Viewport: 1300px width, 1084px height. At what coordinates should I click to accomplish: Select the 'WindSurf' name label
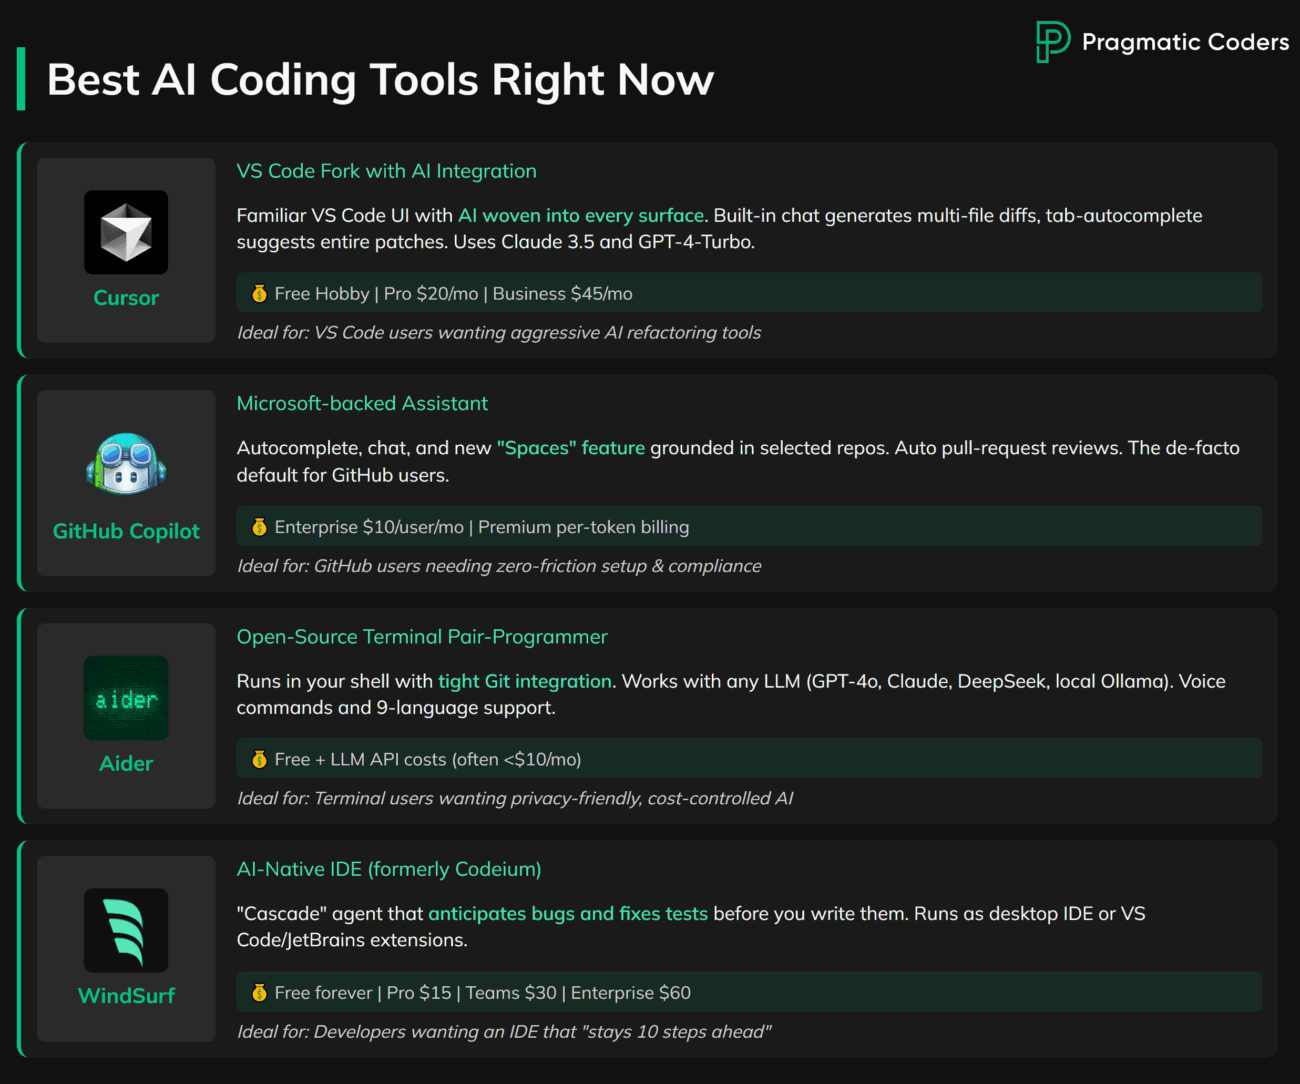pyautogui.click(x=126, y=995)
